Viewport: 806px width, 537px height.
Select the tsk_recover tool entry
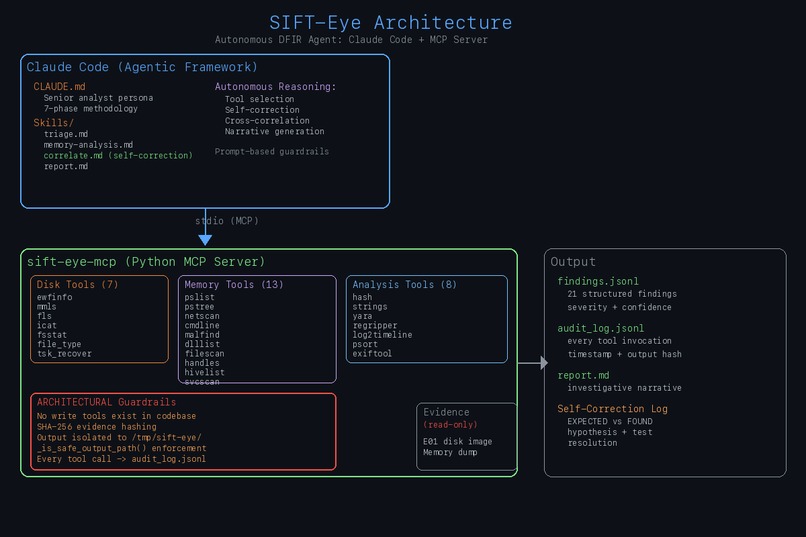click(64, 354)
